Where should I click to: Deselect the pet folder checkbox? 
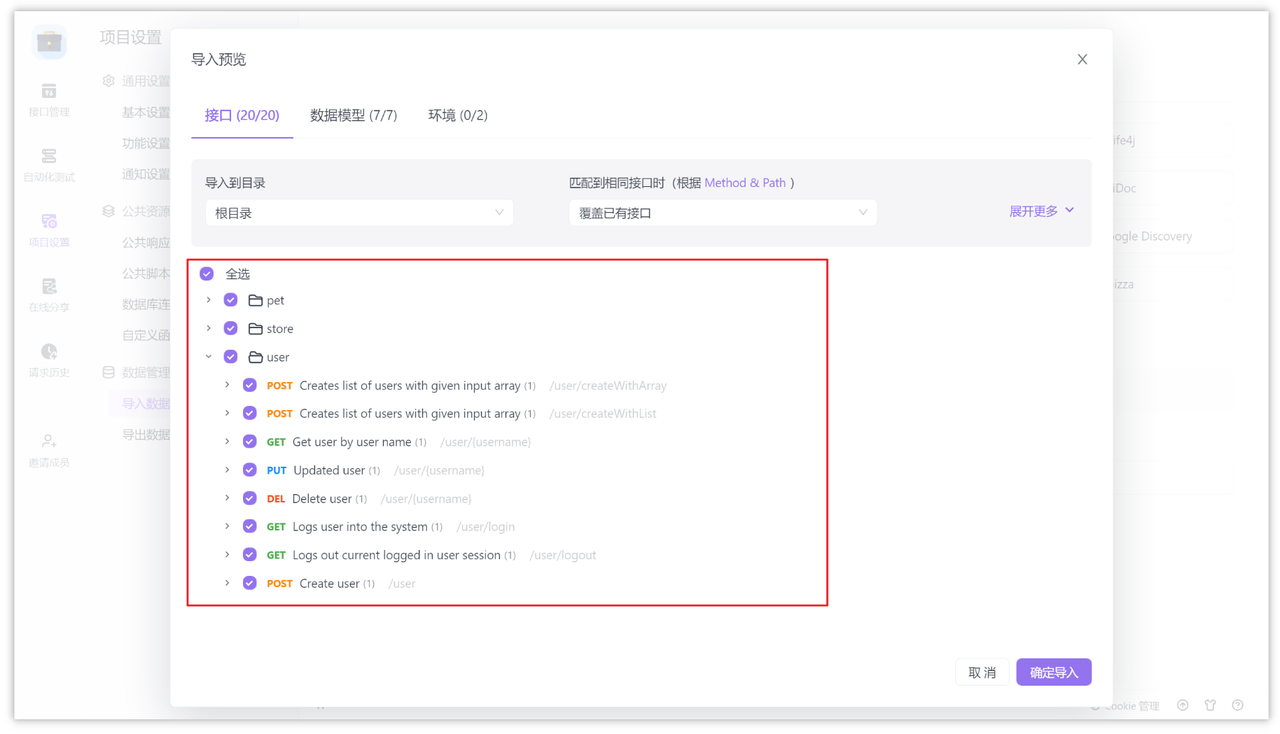pyautogui.click(x=229, y=299)
